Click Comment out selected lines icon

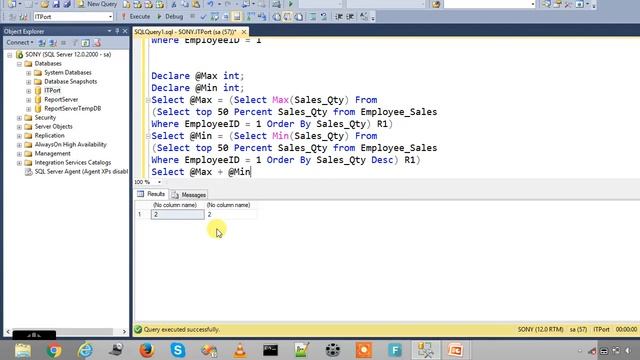click(x=312, y=17)
